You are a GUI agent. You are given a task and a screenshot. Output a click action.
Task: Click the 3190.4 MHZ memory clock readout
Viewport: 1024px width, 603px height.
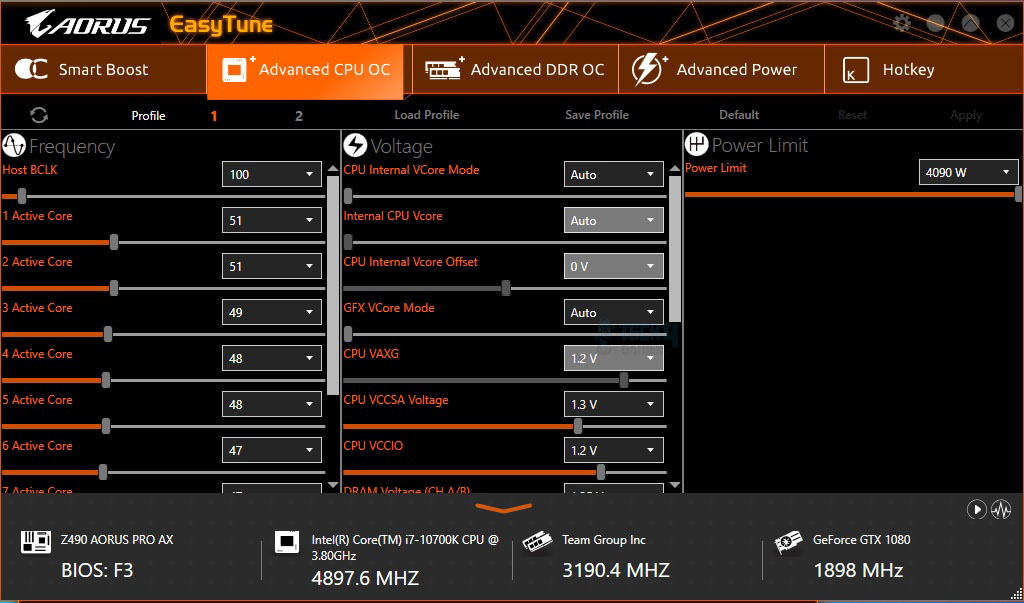tap(616, 570)
